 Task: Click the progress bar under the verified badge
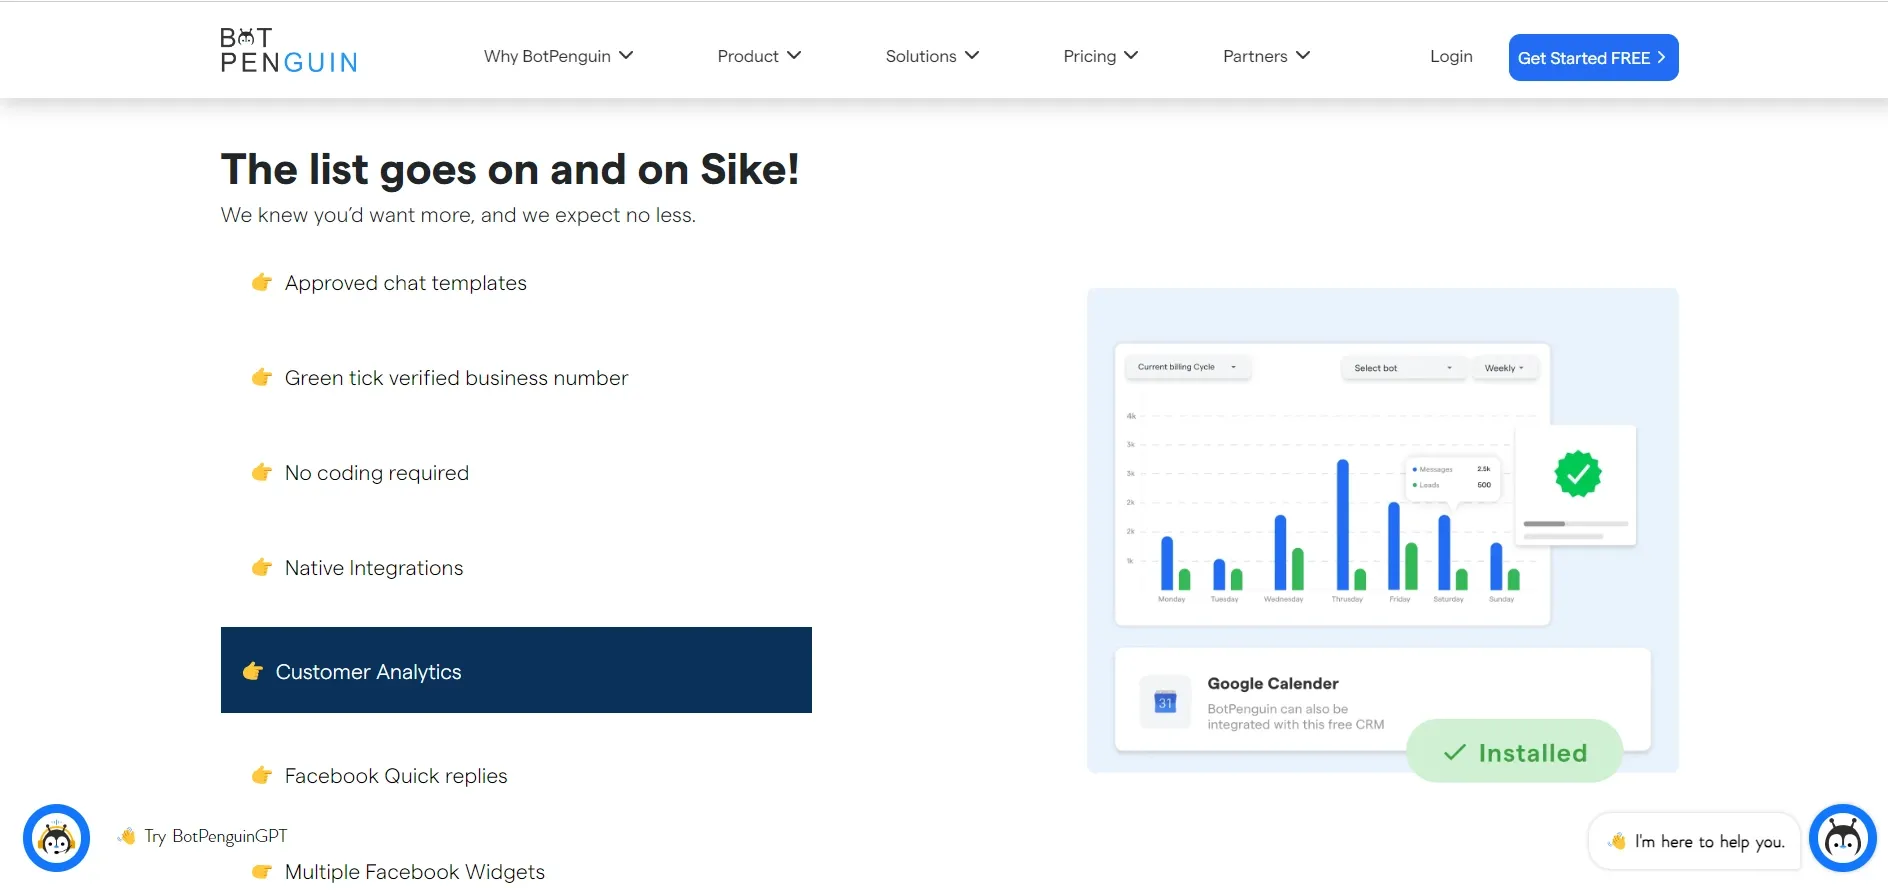(x=1576, y=523)
